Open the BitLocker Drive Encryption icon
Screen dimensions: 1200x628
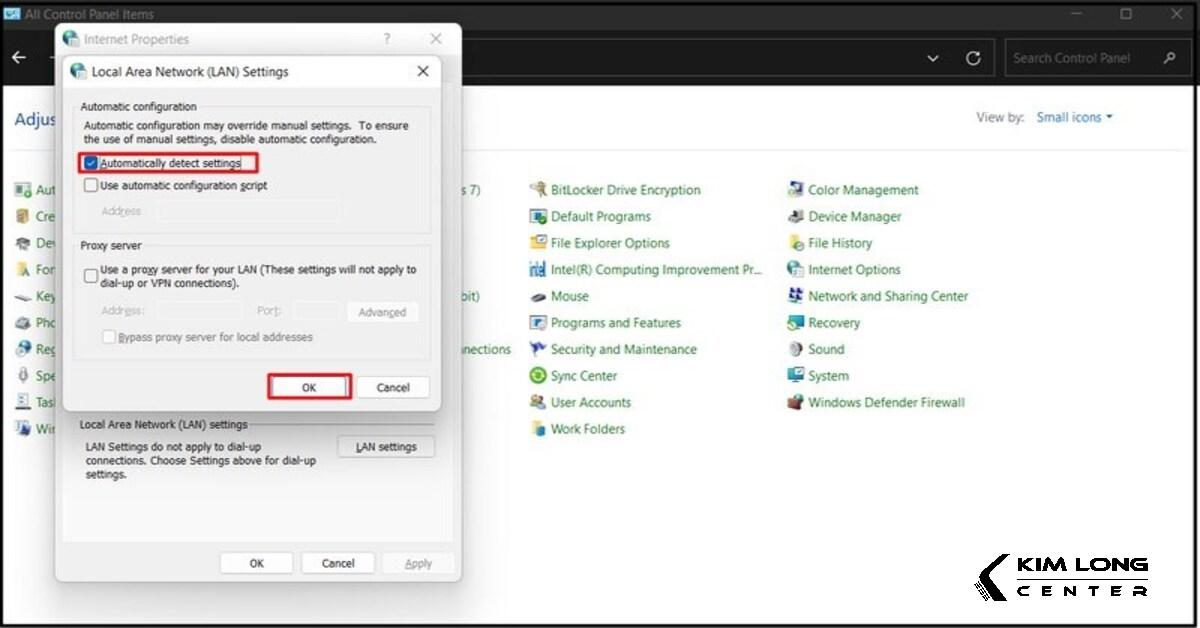point(538,190)
